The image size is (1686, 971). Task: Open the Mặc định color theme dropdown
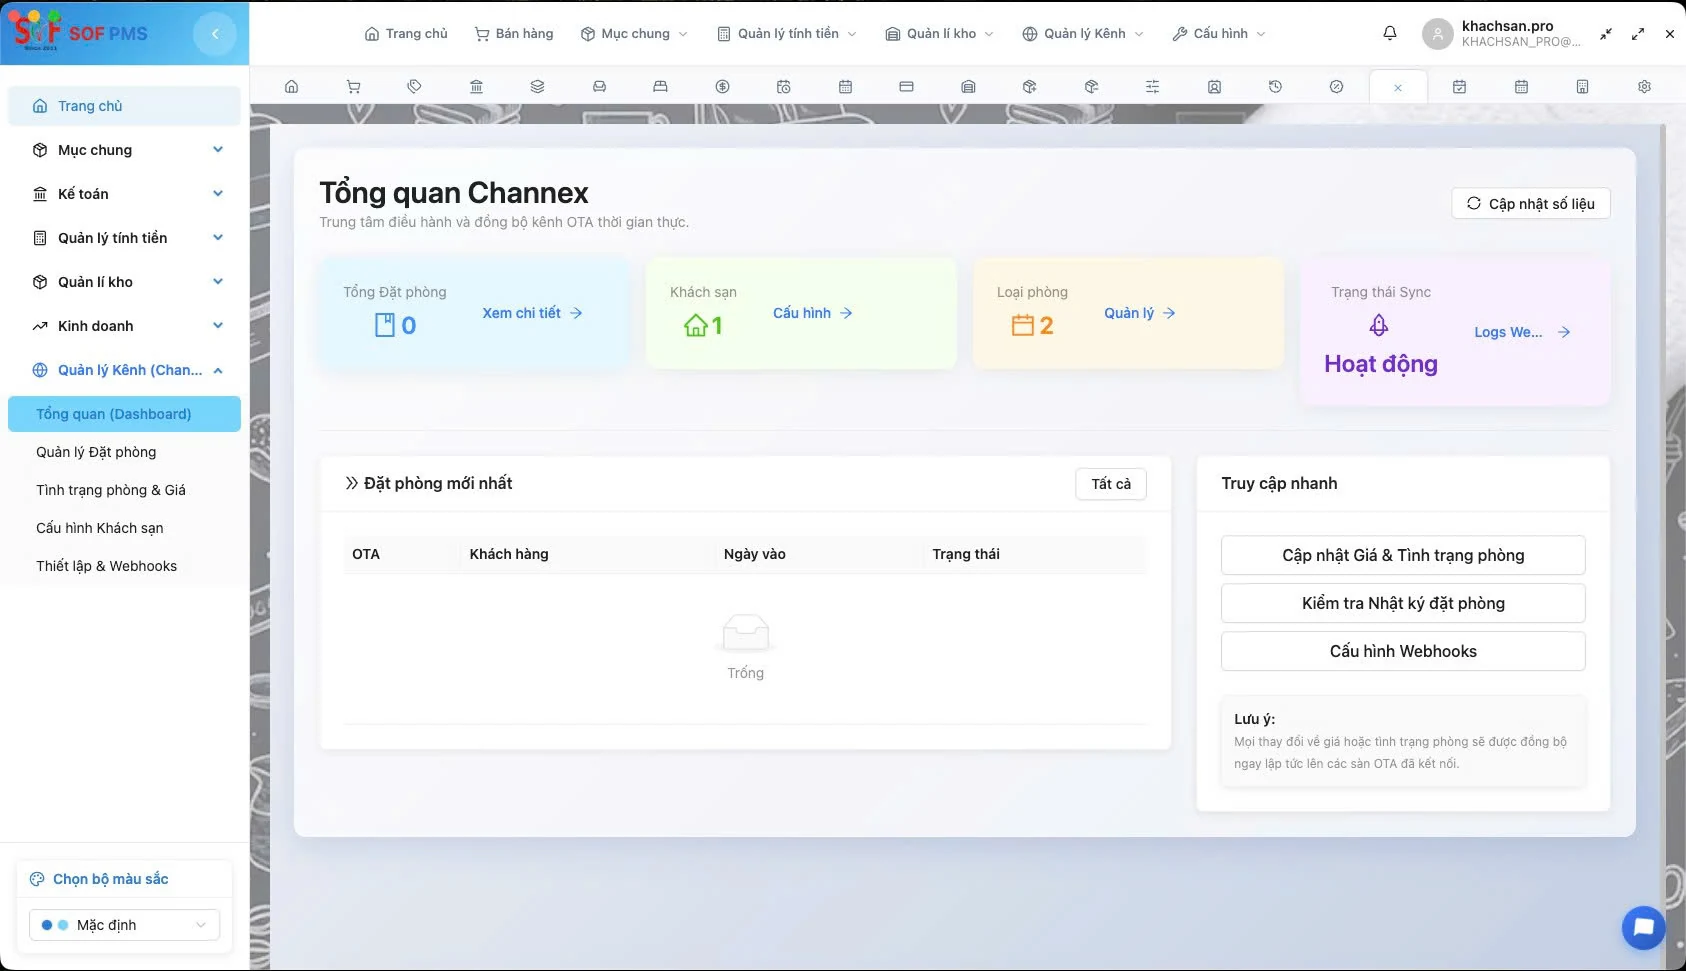pos(124,925)
